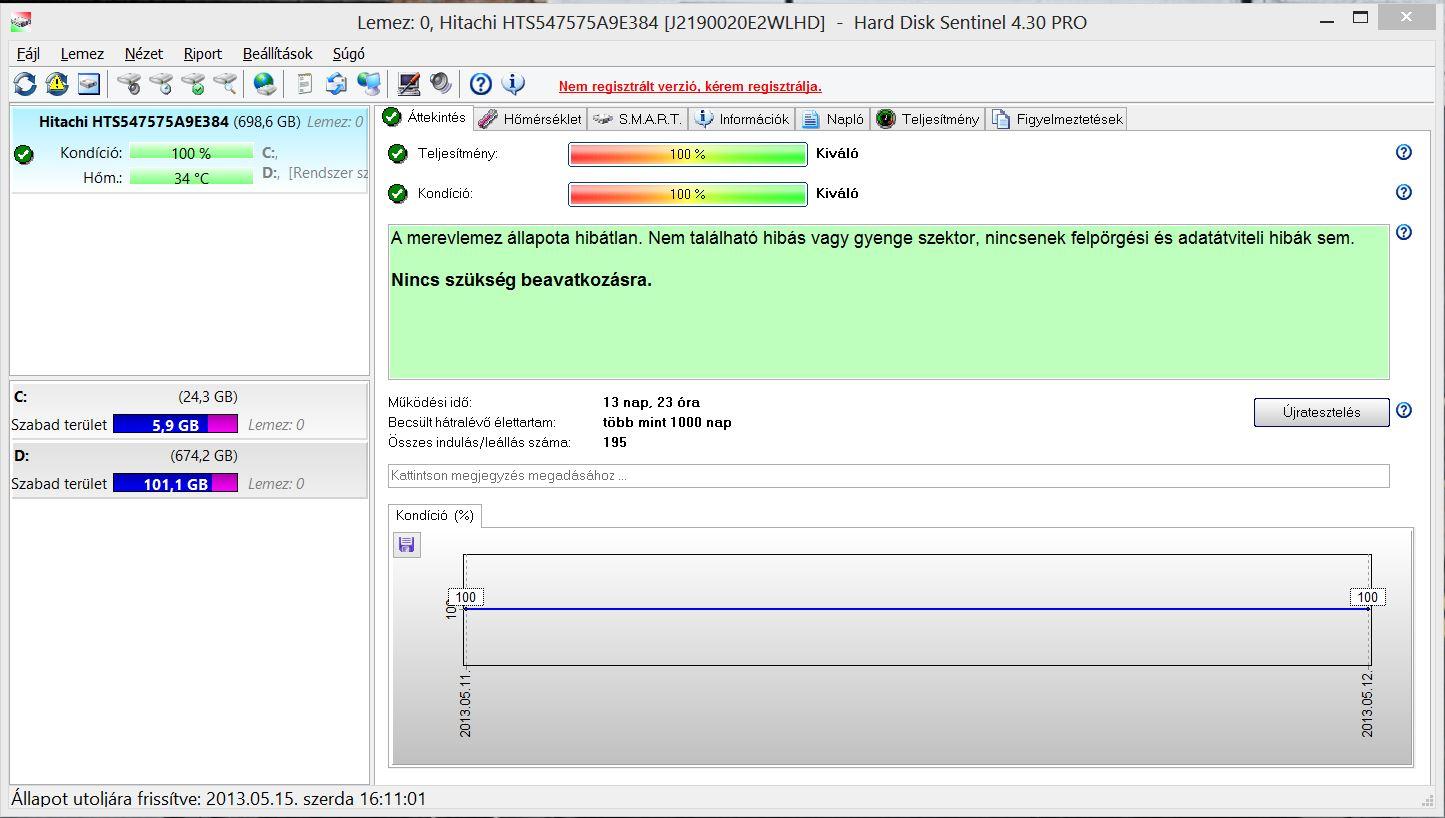Click the több mint 1000 nap lifetime value
Screen dimensions: 1445x818
click(667, 422)
